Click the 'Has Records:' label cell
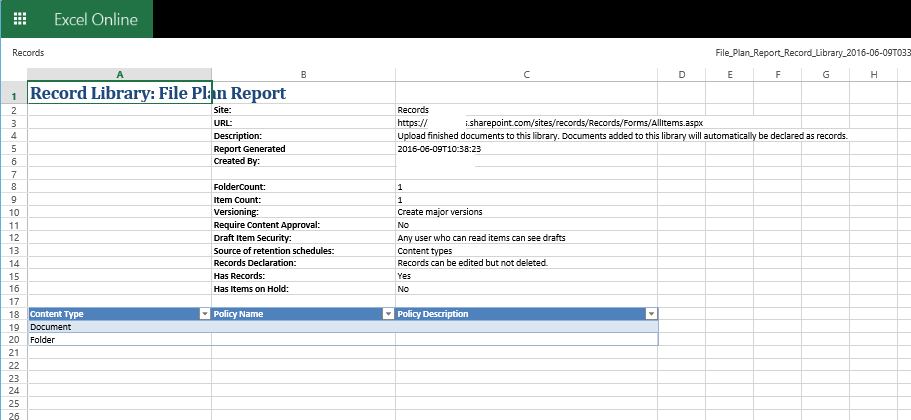 tap(303, 276)
